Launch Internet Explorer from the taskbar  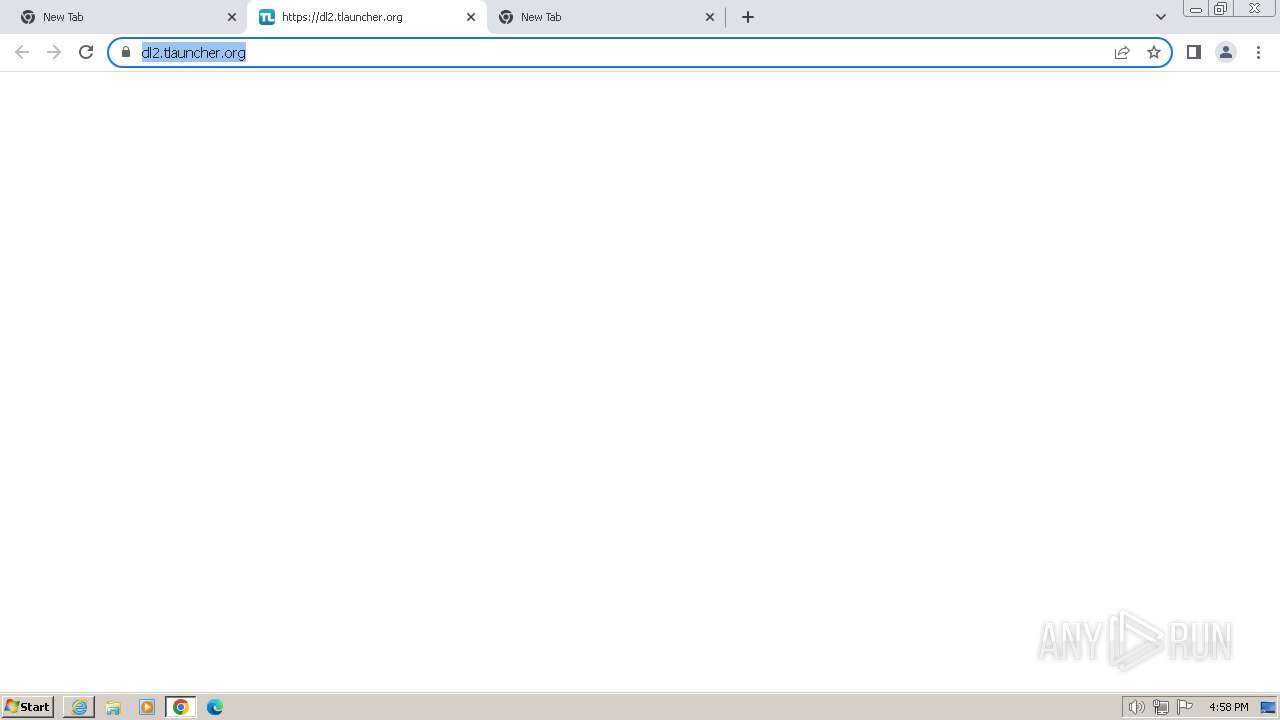79,707
